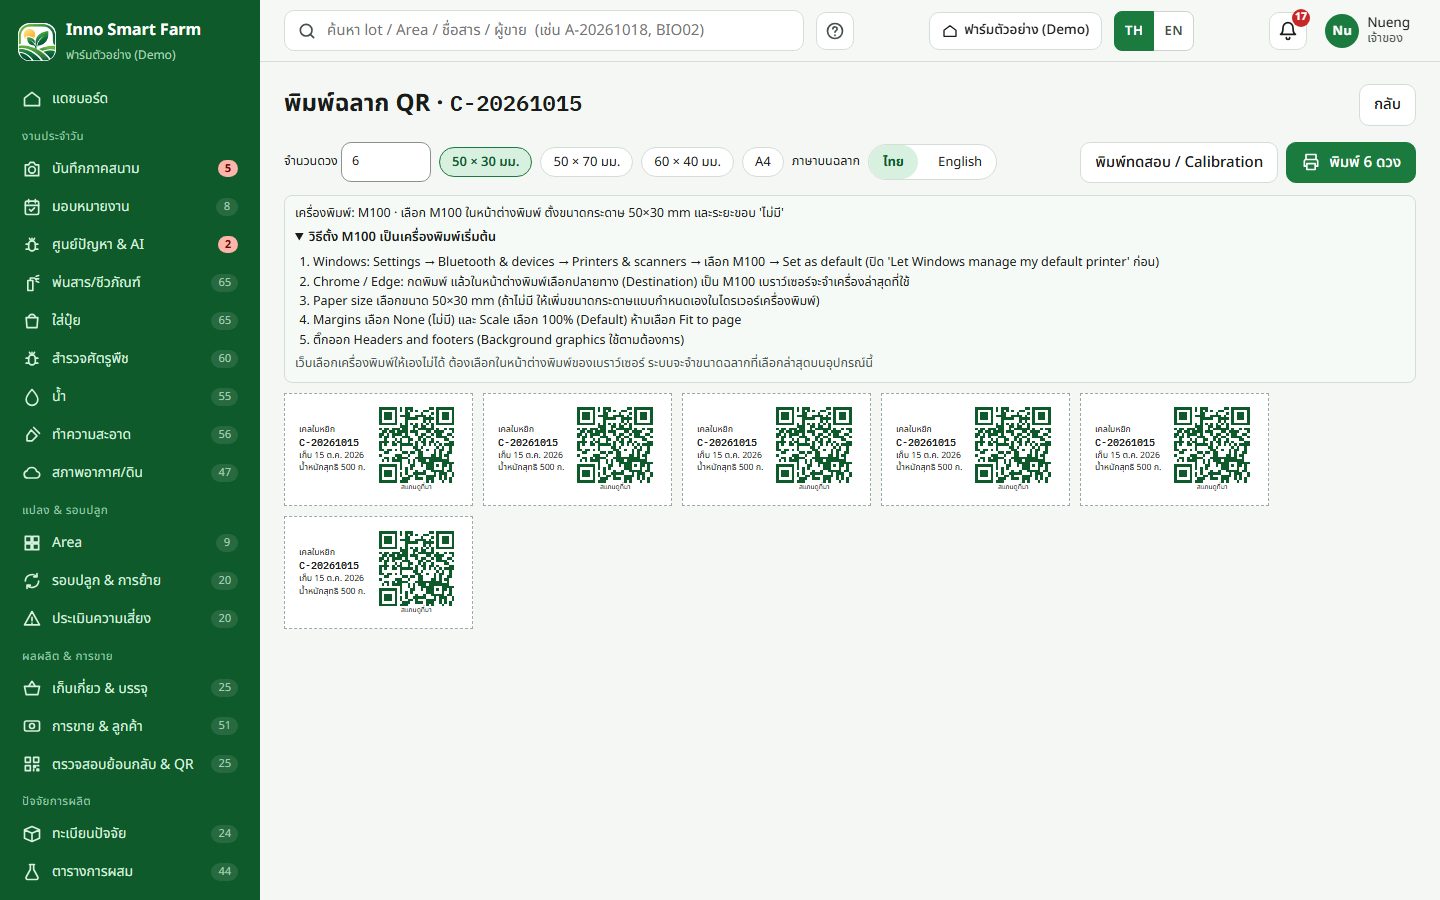Select the 50 × 70 มม. label size
1440x900 pixels.
(586, 162)
